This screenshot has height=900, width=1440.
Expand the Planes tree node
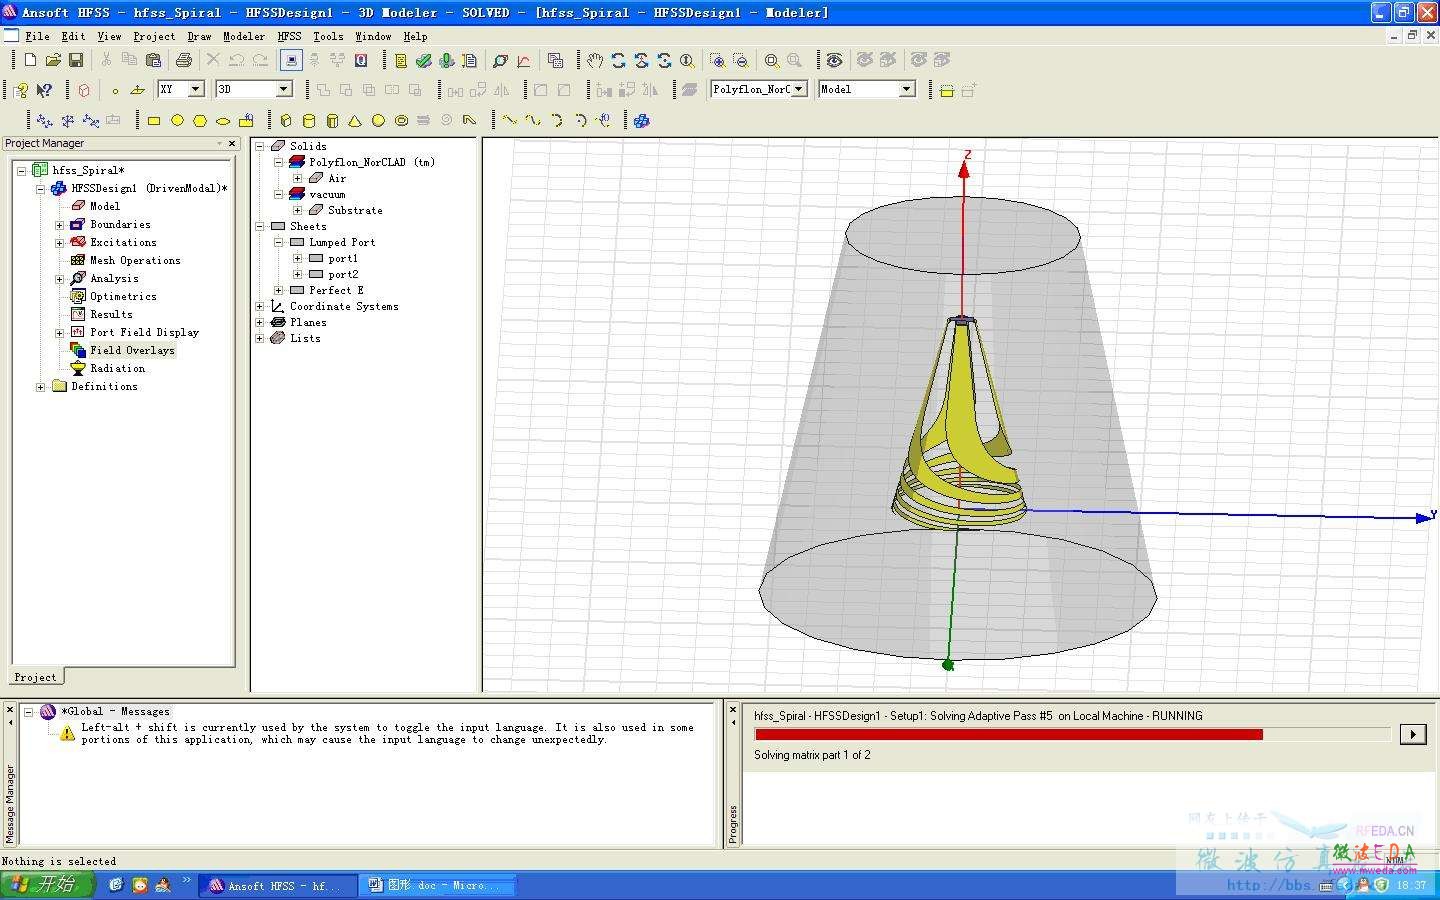[260, 322]
